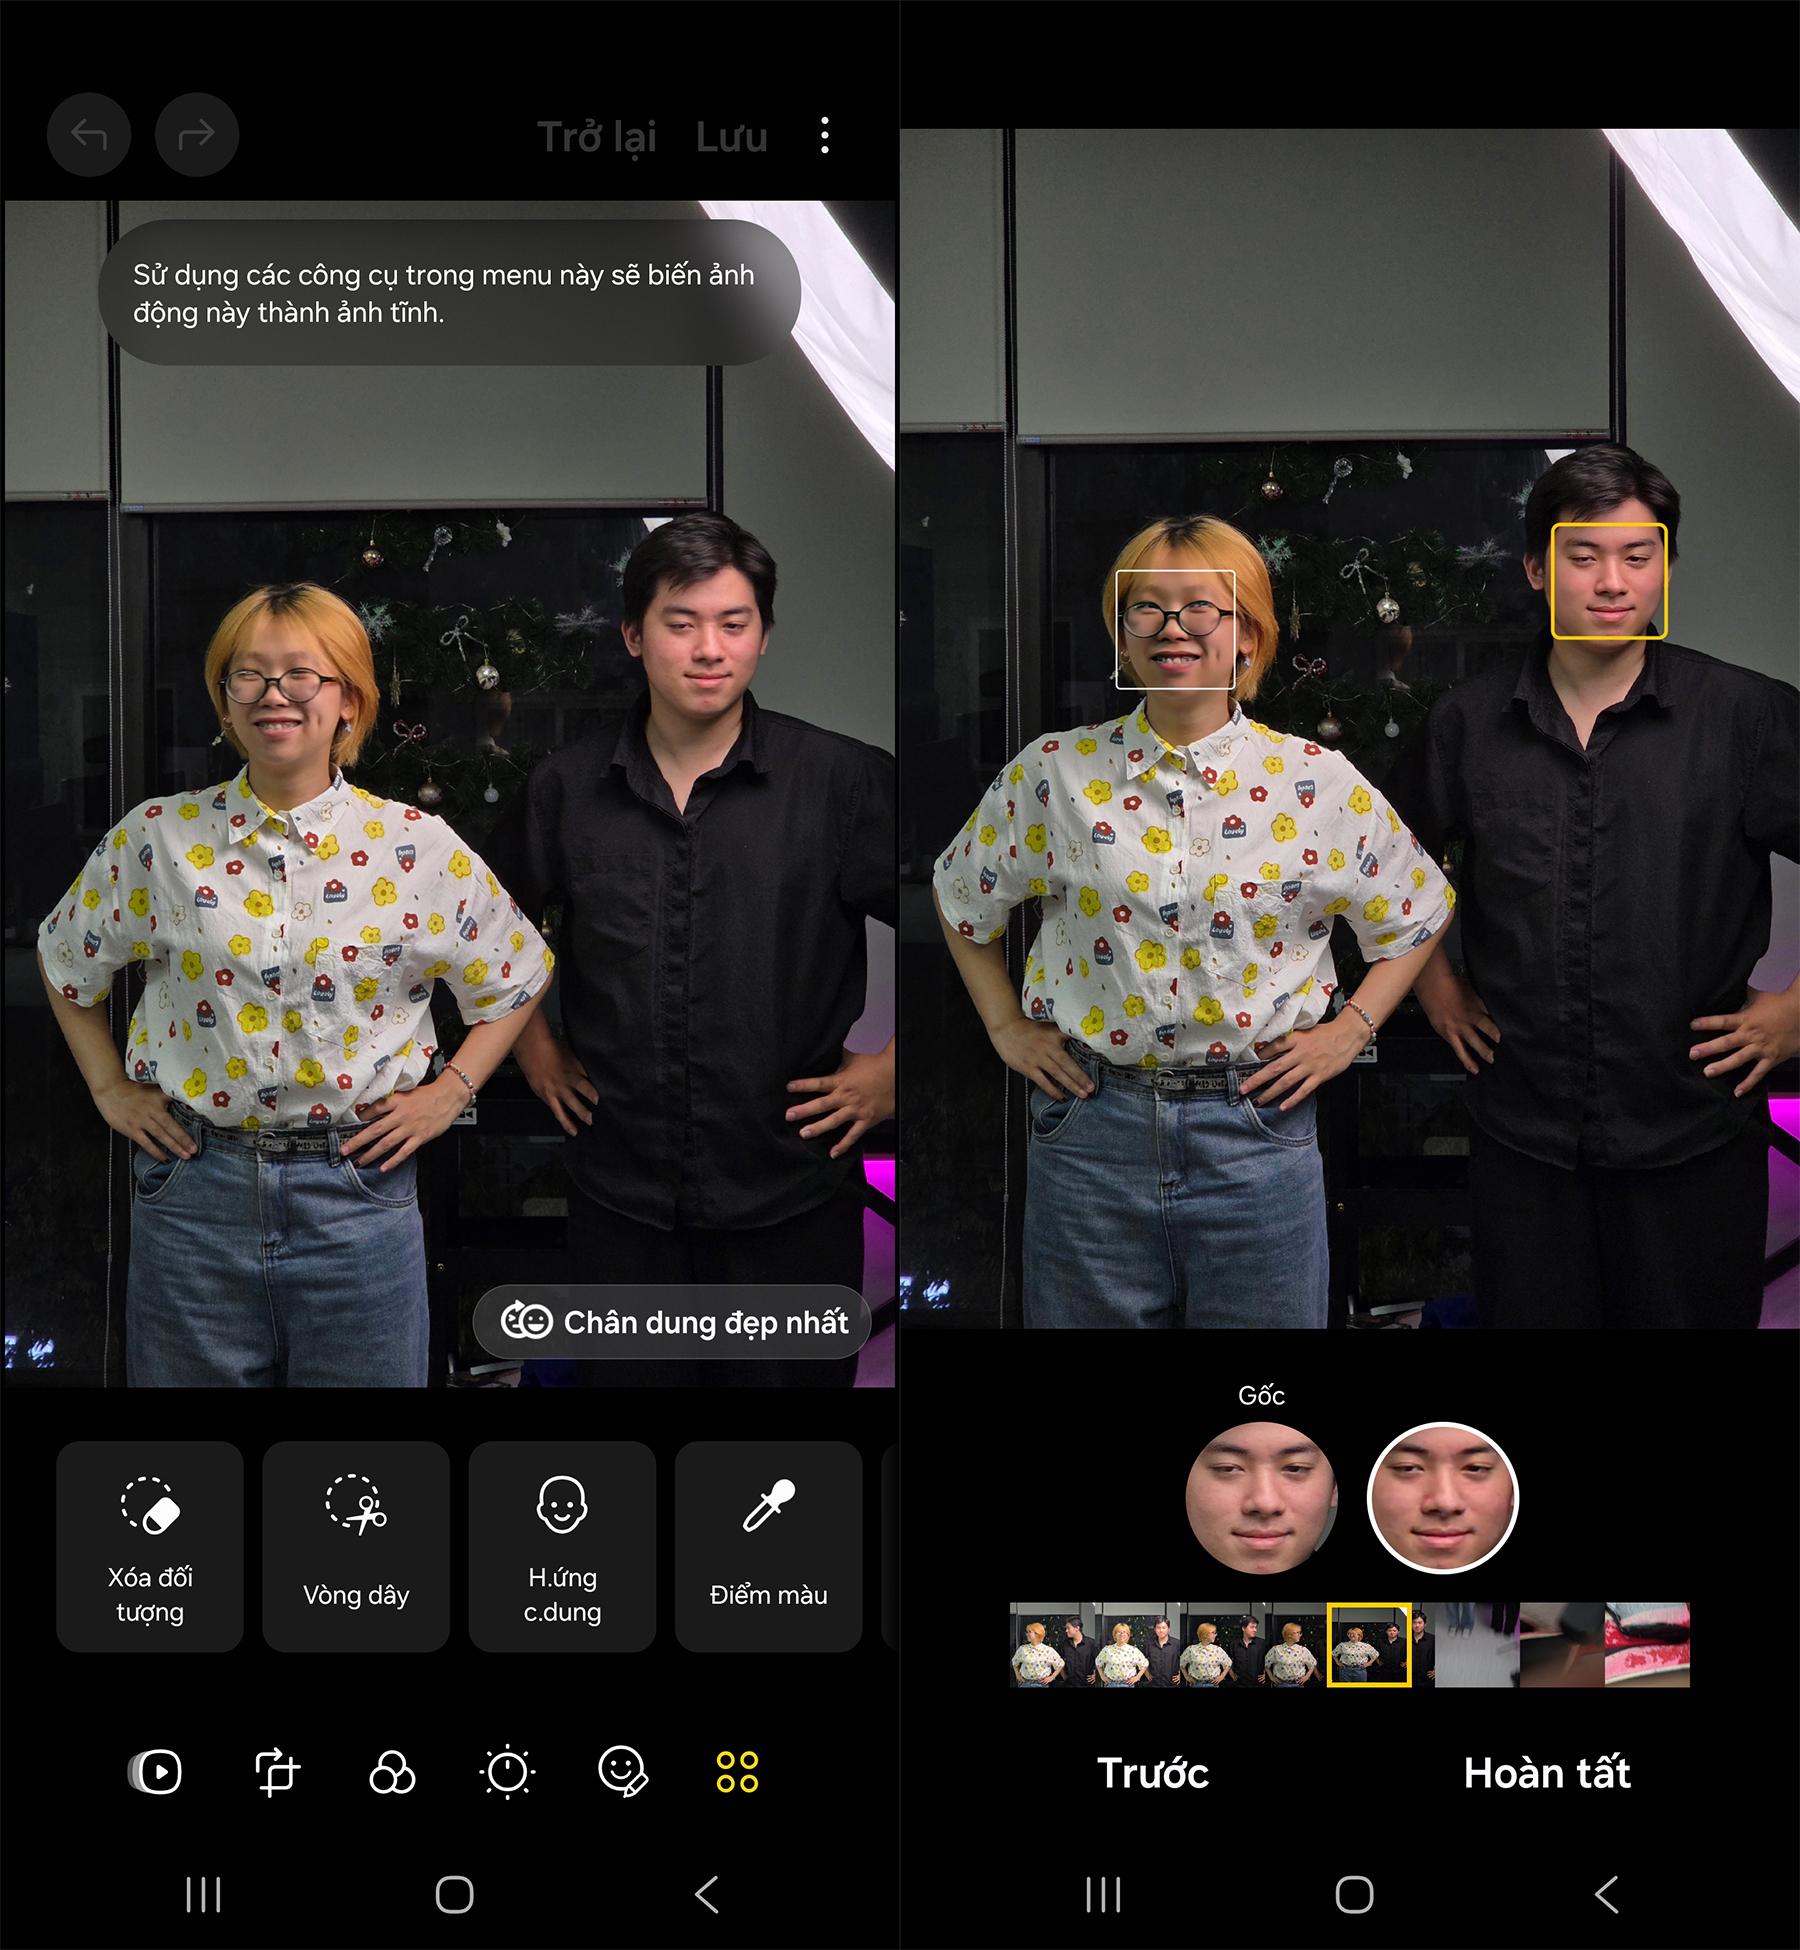Screen dimensions: 1800x1950
Task: Open the filters tab with overlapping circles
Action: (x=392, y=1772)
